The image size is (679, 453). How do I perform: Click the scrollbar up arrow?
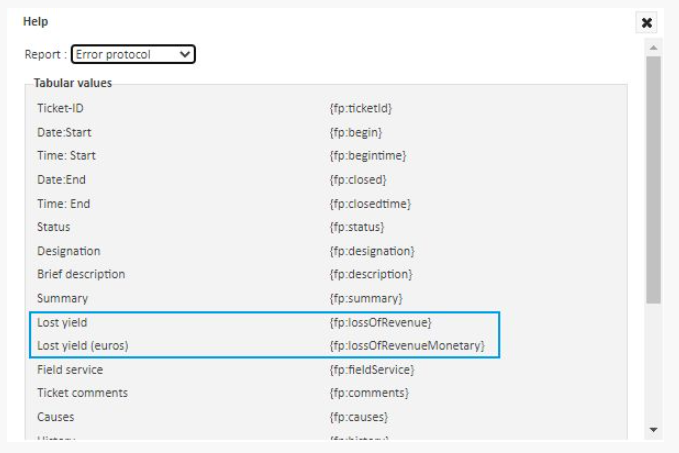(x=653, y=47)
